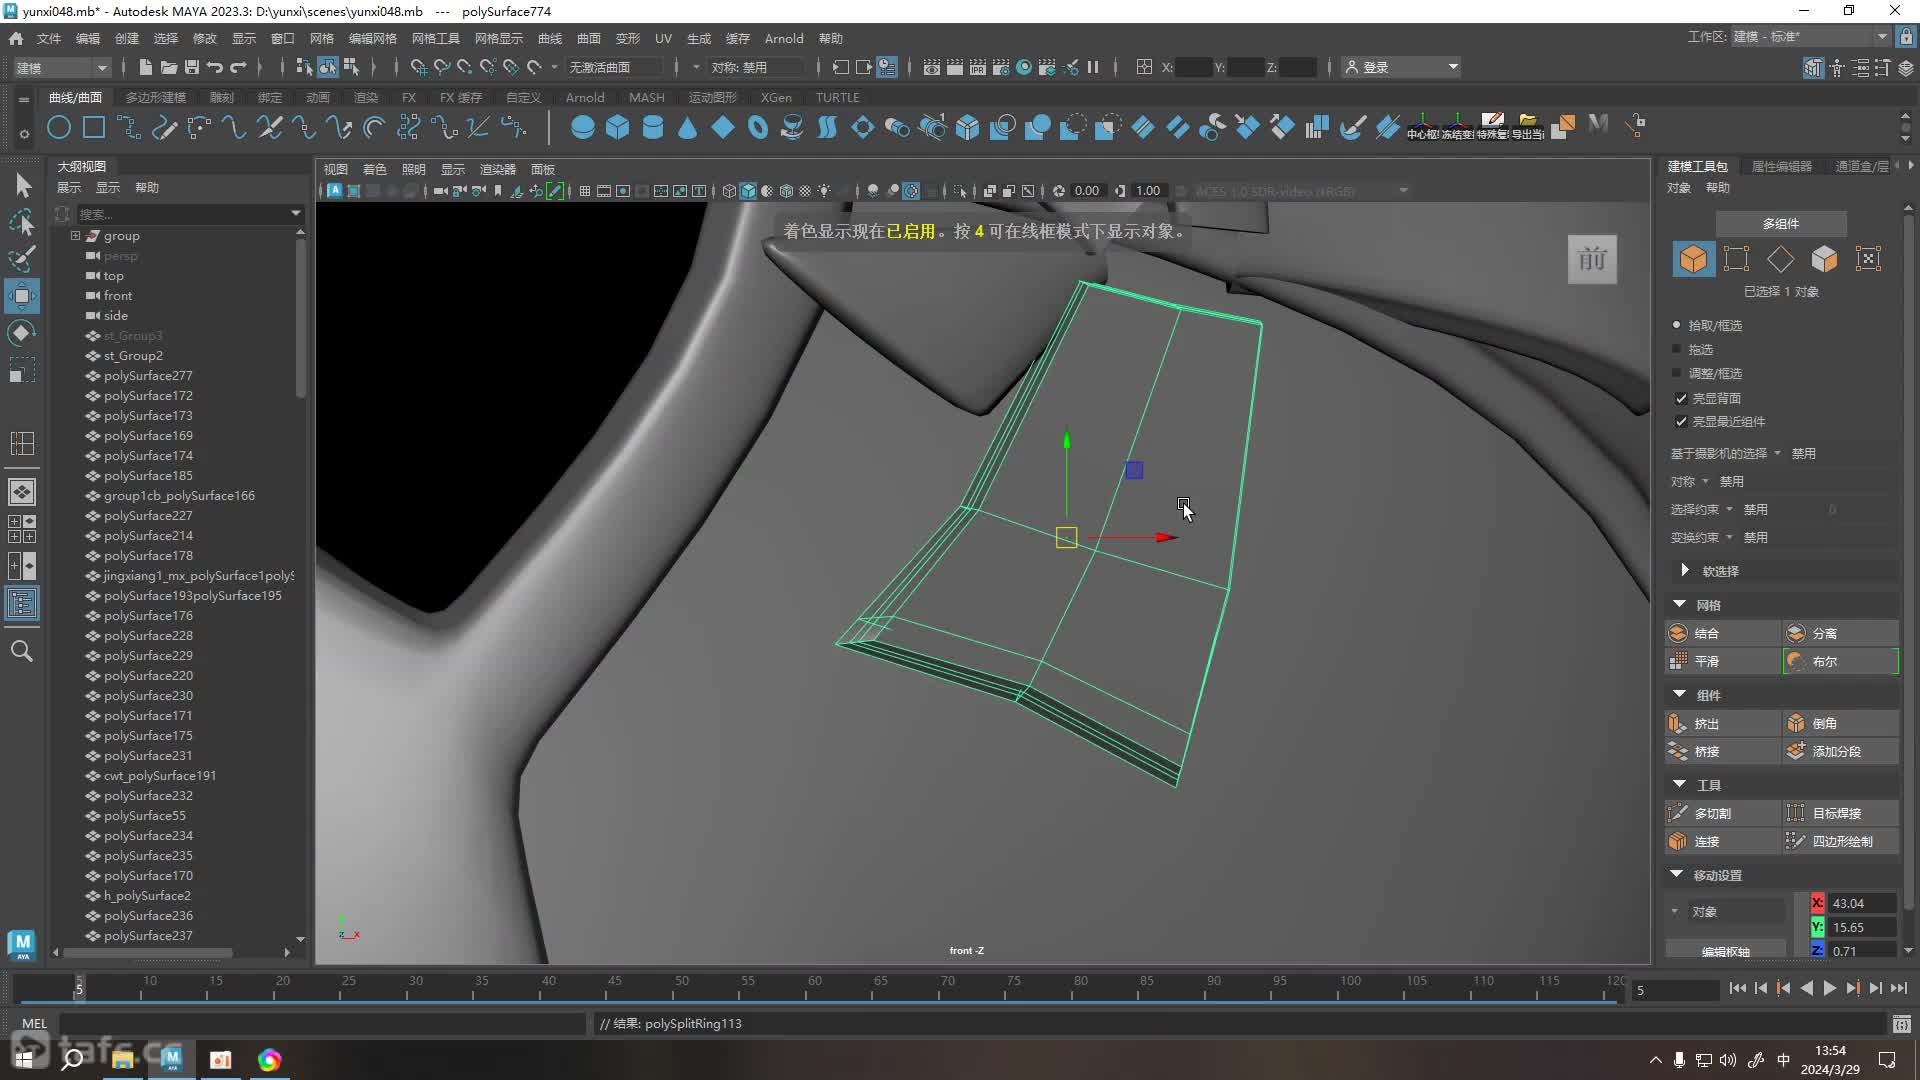Activate the Select tool in toolbox
The height and width of the screenshot is (1080, 1920).
click(x=22, y=185)
